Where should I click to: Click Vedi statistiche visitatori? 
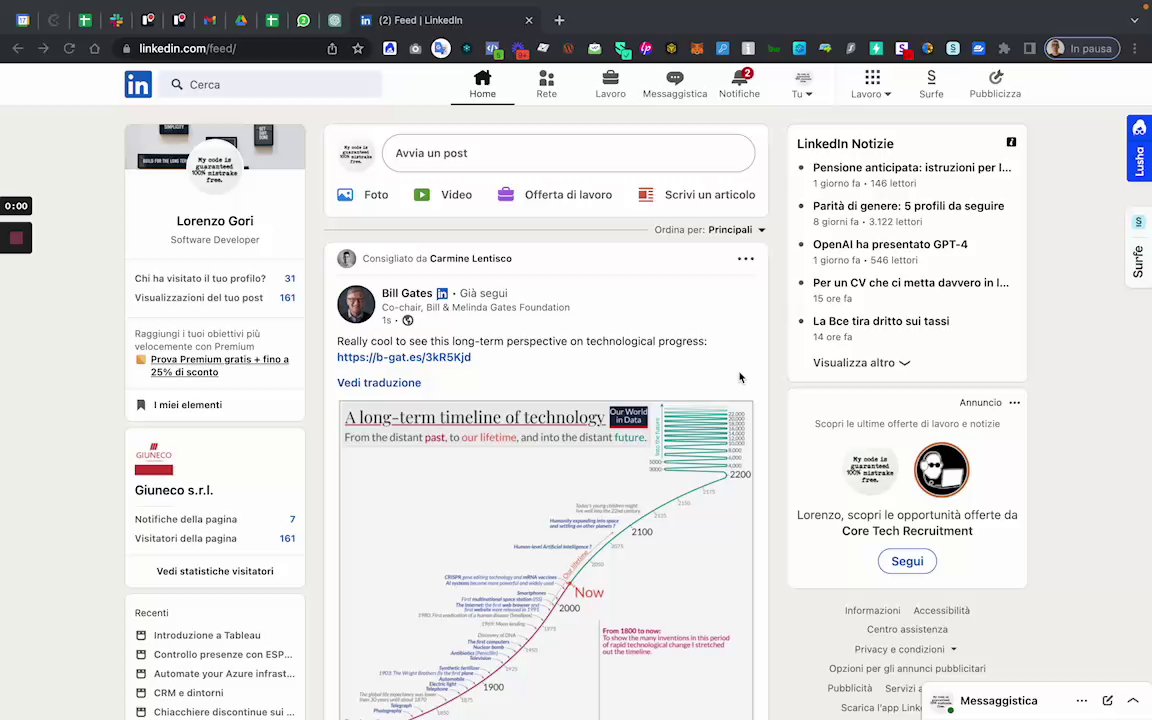215,571
